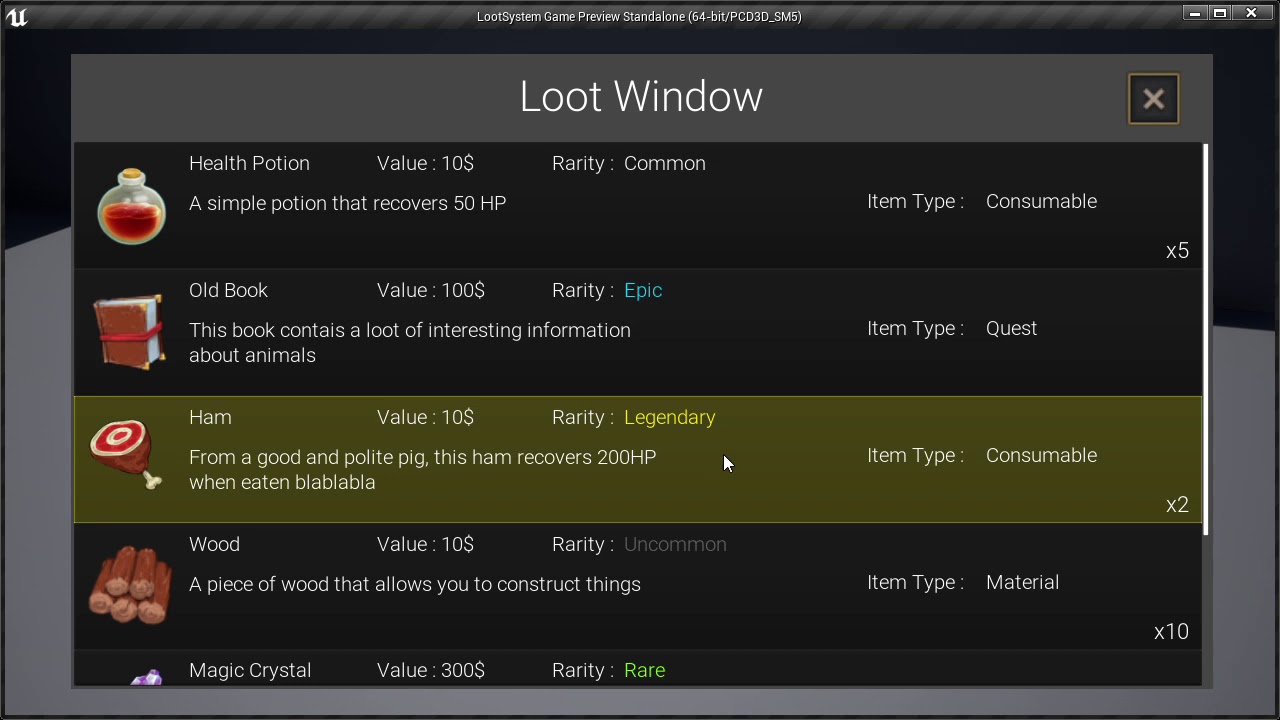Select the Old Book item name
1280x720 pixels.
[228, 290]
